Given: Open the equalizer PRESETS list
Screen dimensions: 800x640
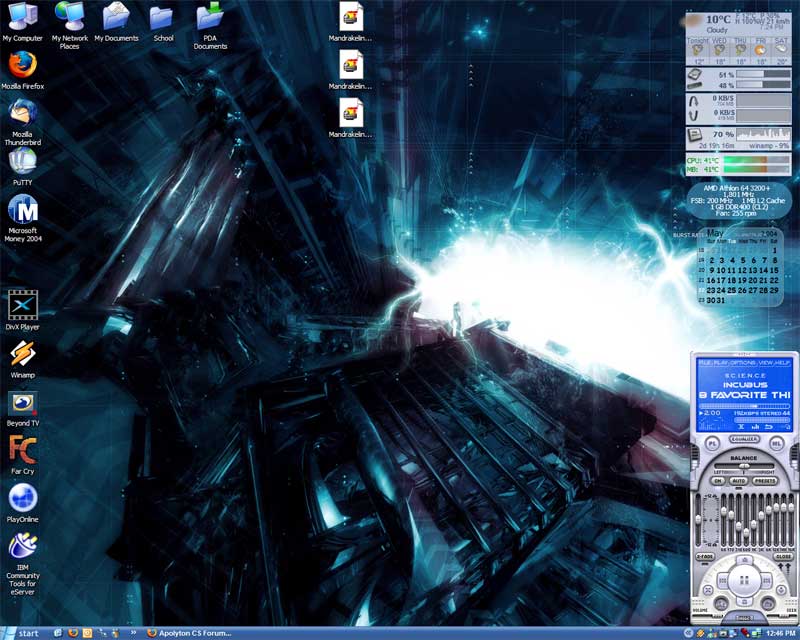Looking at the screenshot, I should (x=765, y=481).
